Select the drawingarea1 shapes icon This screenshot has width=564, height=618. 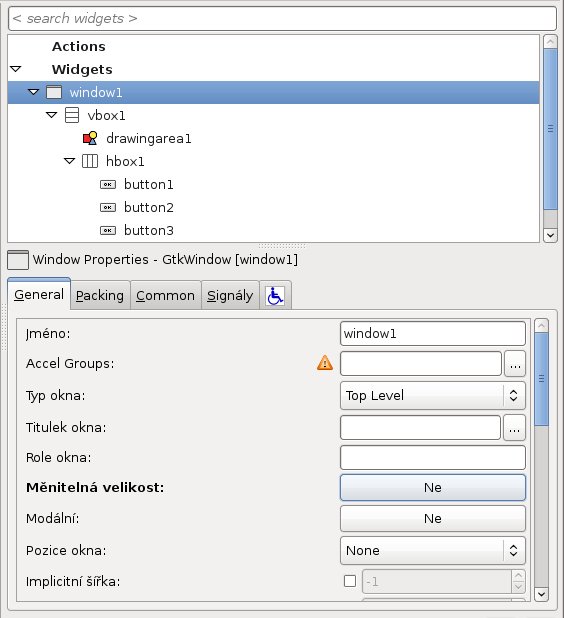(x=90, y=138)
